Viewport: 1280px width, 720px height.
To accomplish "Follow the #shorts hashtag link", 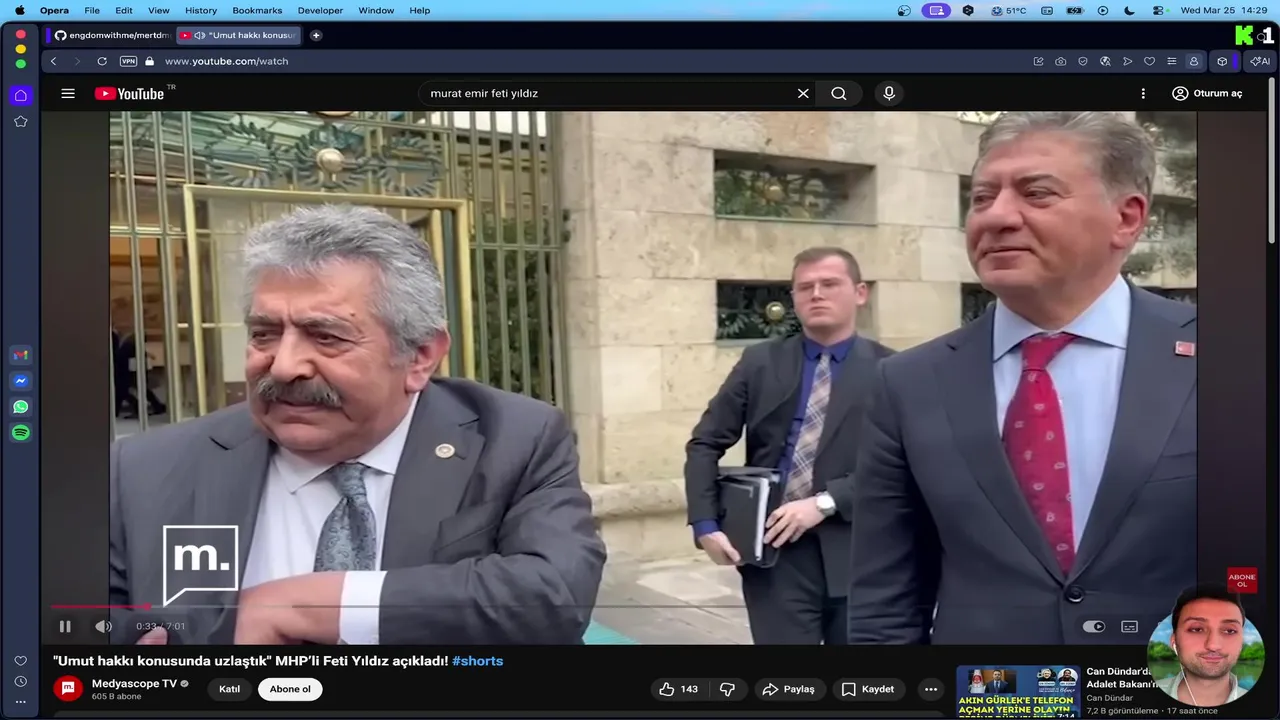I will (477, 661).
